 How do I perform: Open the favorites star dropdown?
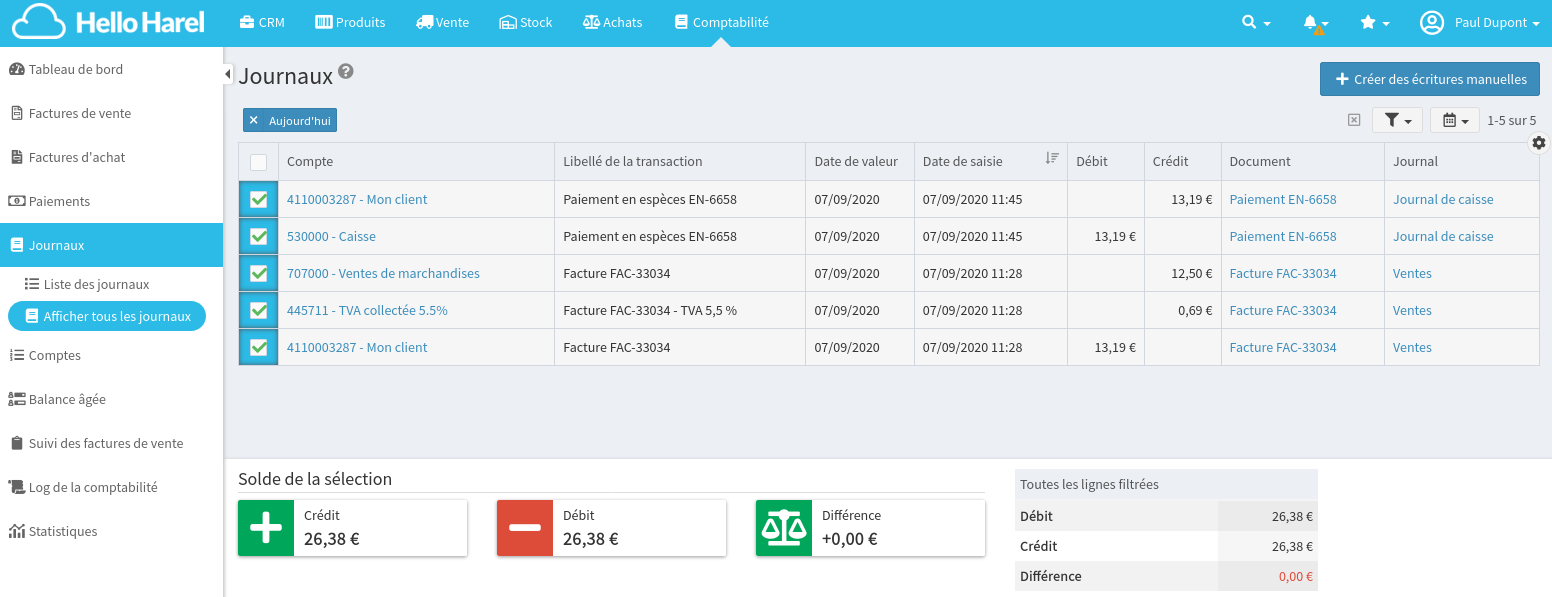pos(1374,23)
